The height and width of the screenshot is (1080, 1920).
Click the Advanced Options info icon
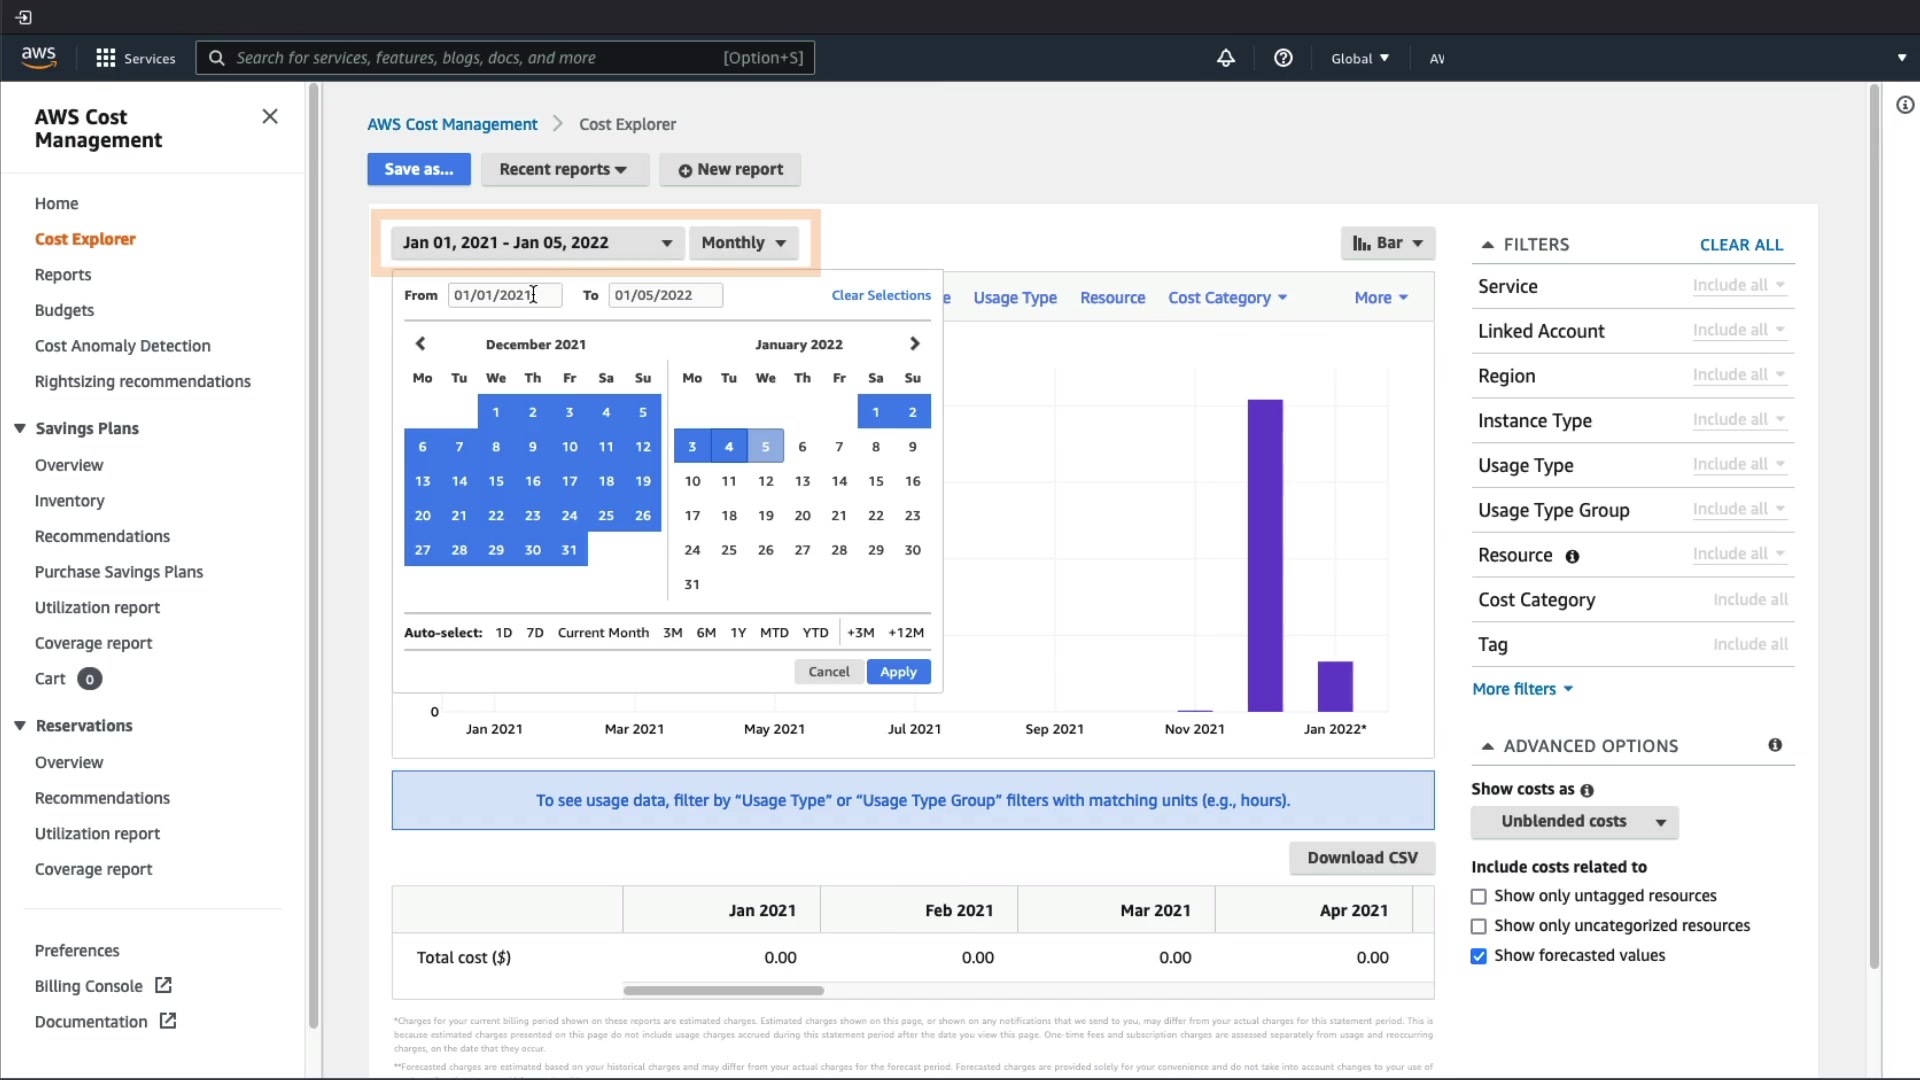pyautogui.click(x=1775, y=745)
